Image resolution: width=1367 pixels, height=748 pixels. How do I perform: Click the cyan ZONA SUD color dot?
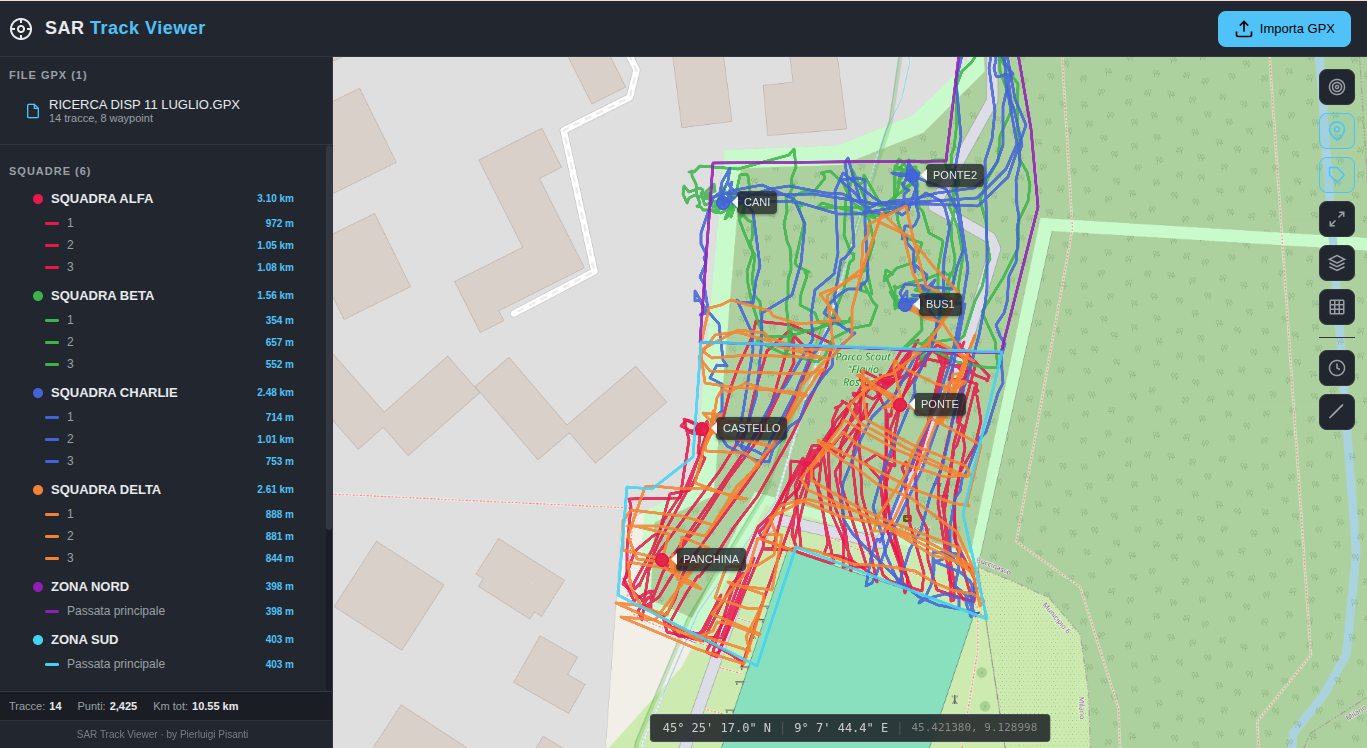38,640
